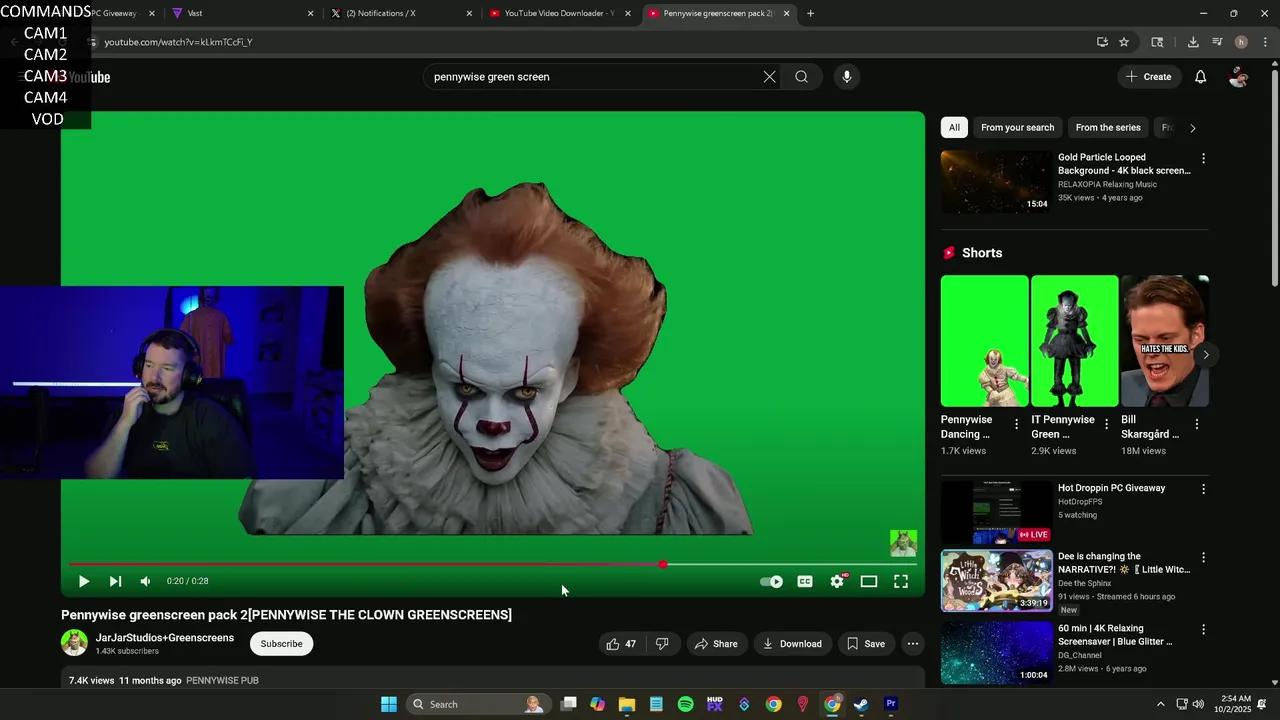Share the Pennywise video
This screenshot has height=720, width=1280.
pyautogui.click(x=716, y=644)
